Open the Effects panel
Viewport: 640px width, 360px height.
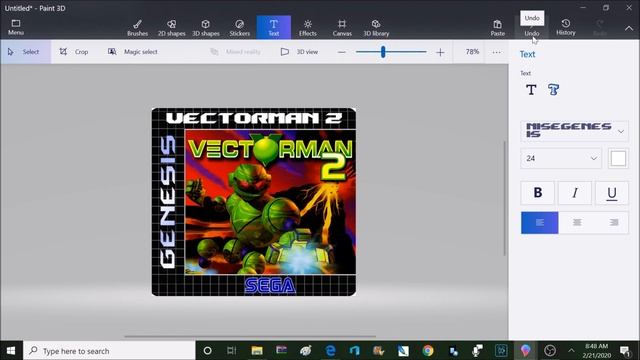(308, 28)
